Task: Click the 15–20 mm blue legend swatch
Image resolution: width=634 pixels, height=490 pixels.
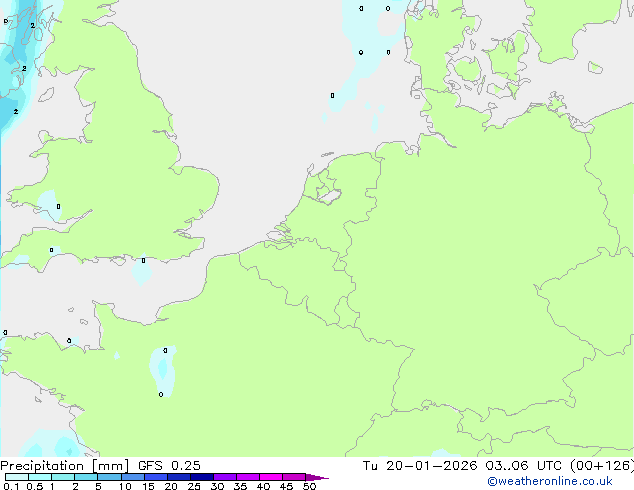Action: [156, 477]
